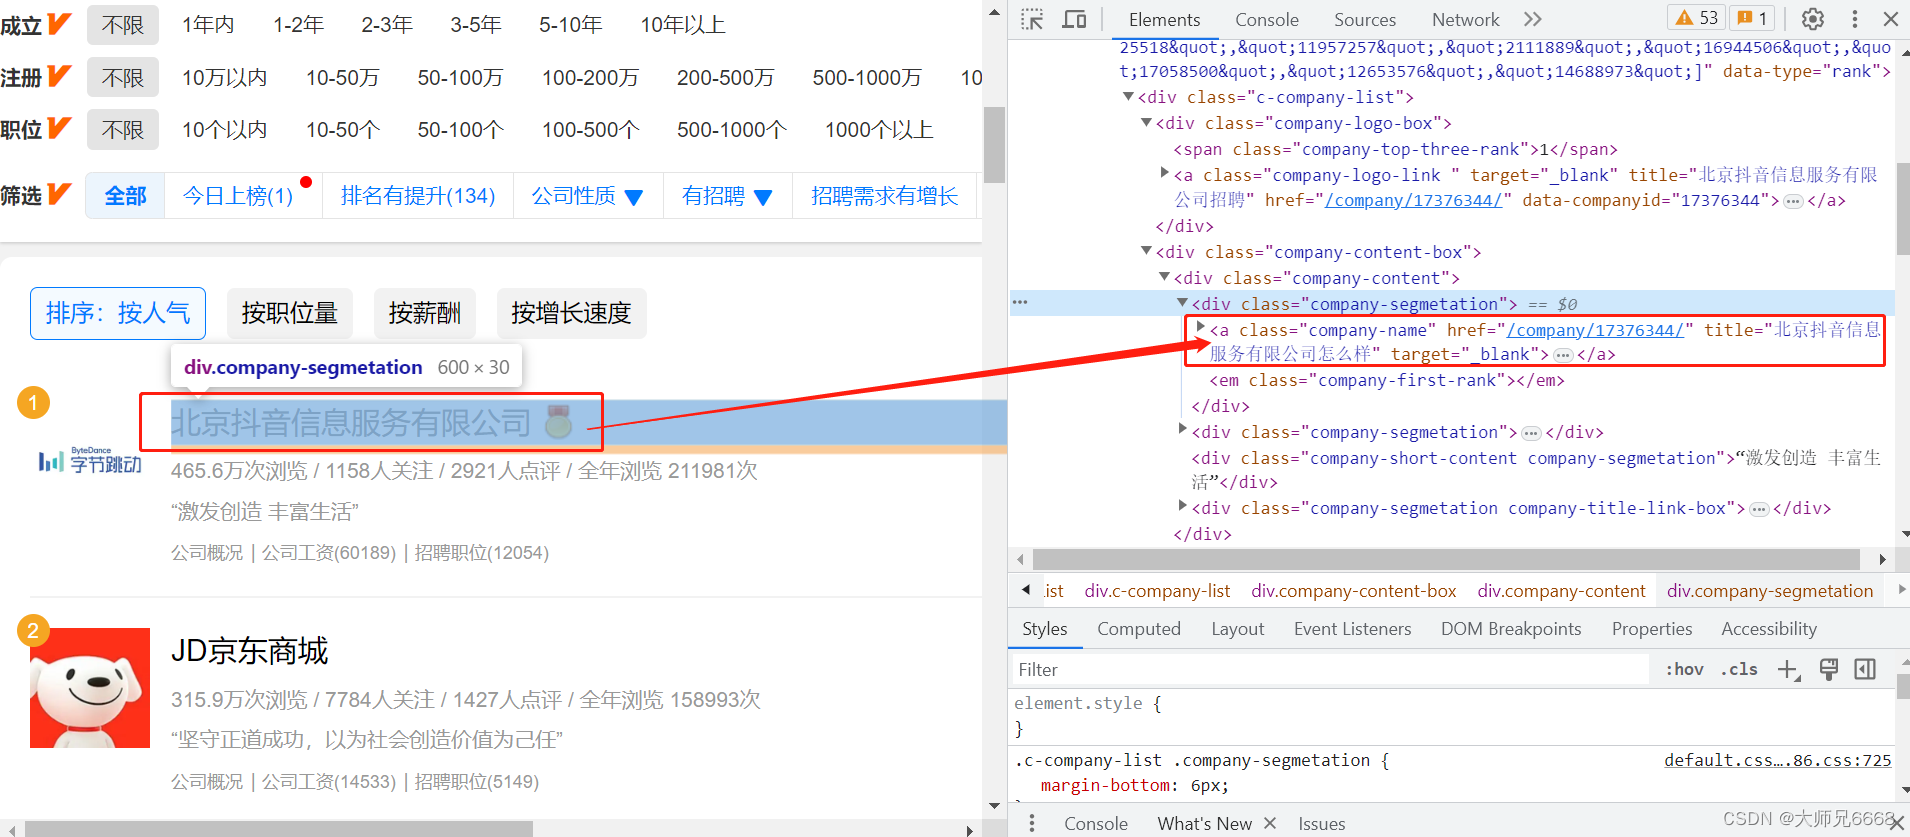Open 北京抖音信息服务有限公司 company link

pos(351,422)
